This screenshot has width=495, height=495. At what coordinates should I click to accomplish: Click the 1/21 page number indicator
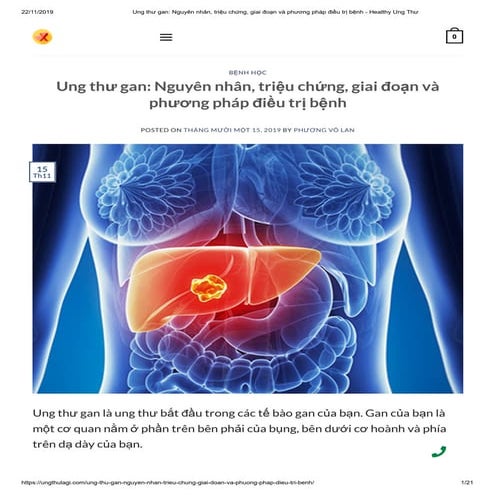(x=467, y=482)
